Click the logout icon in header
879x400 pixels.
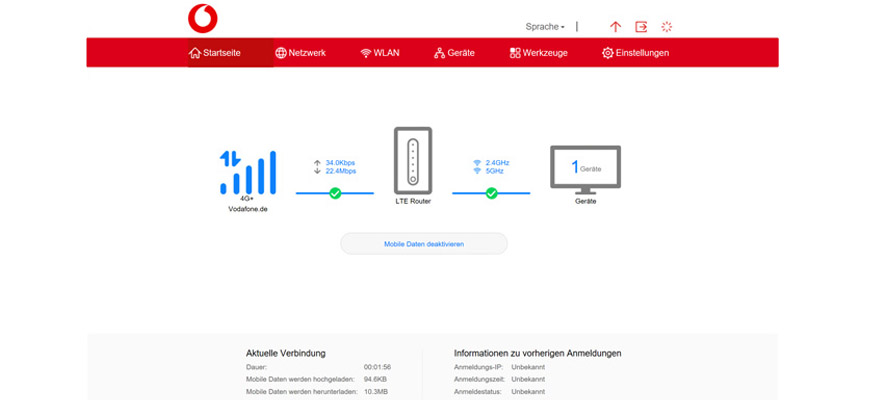tap(641, 27)
